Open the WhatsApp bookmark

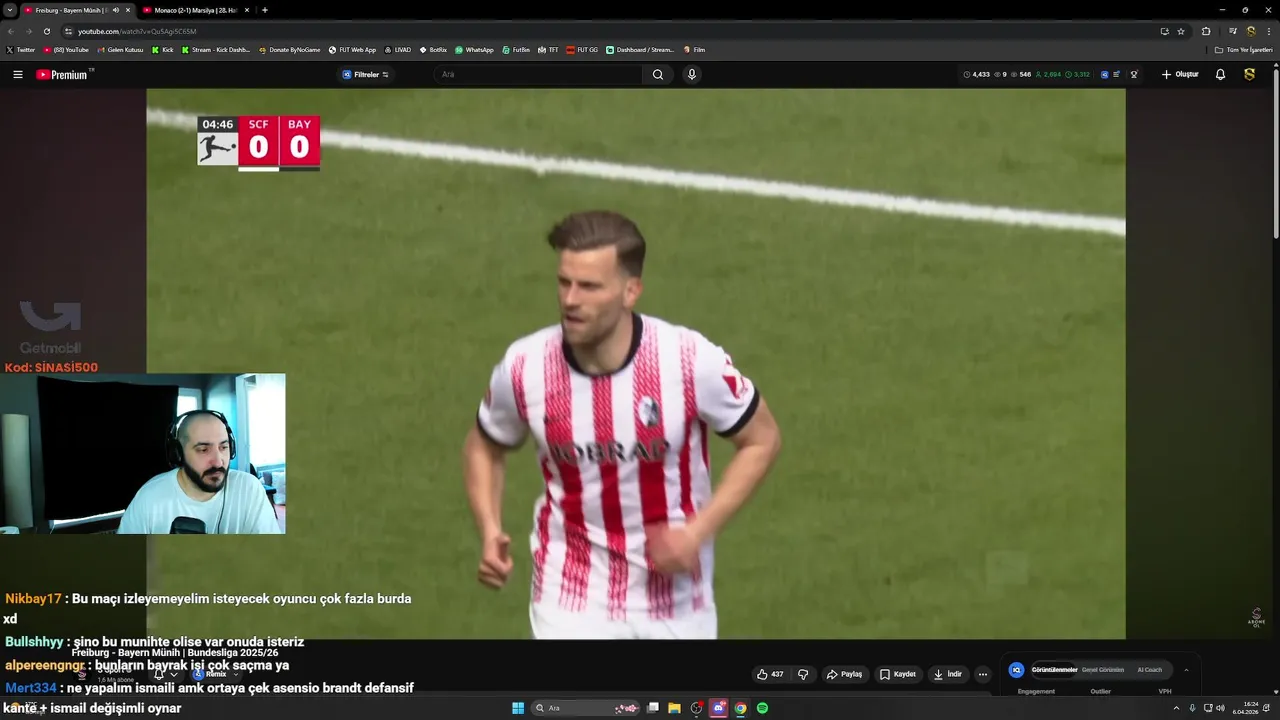[x=474, y=50]
